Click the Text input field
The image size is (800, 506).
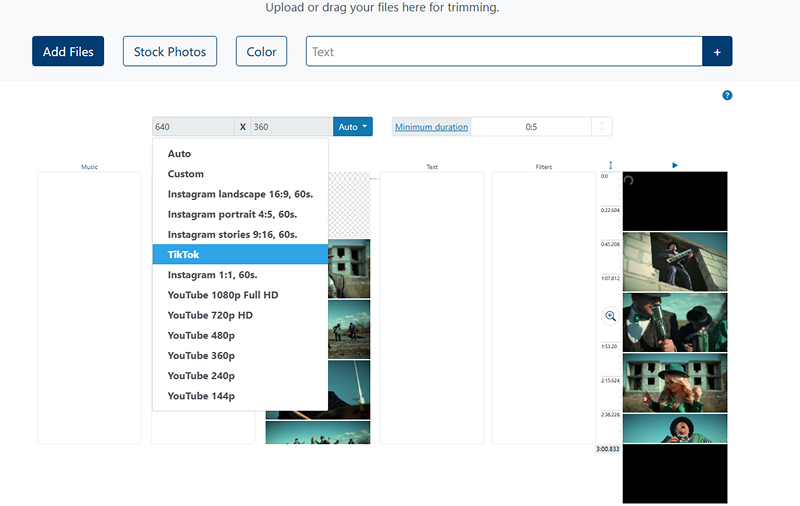coord(504,52)
